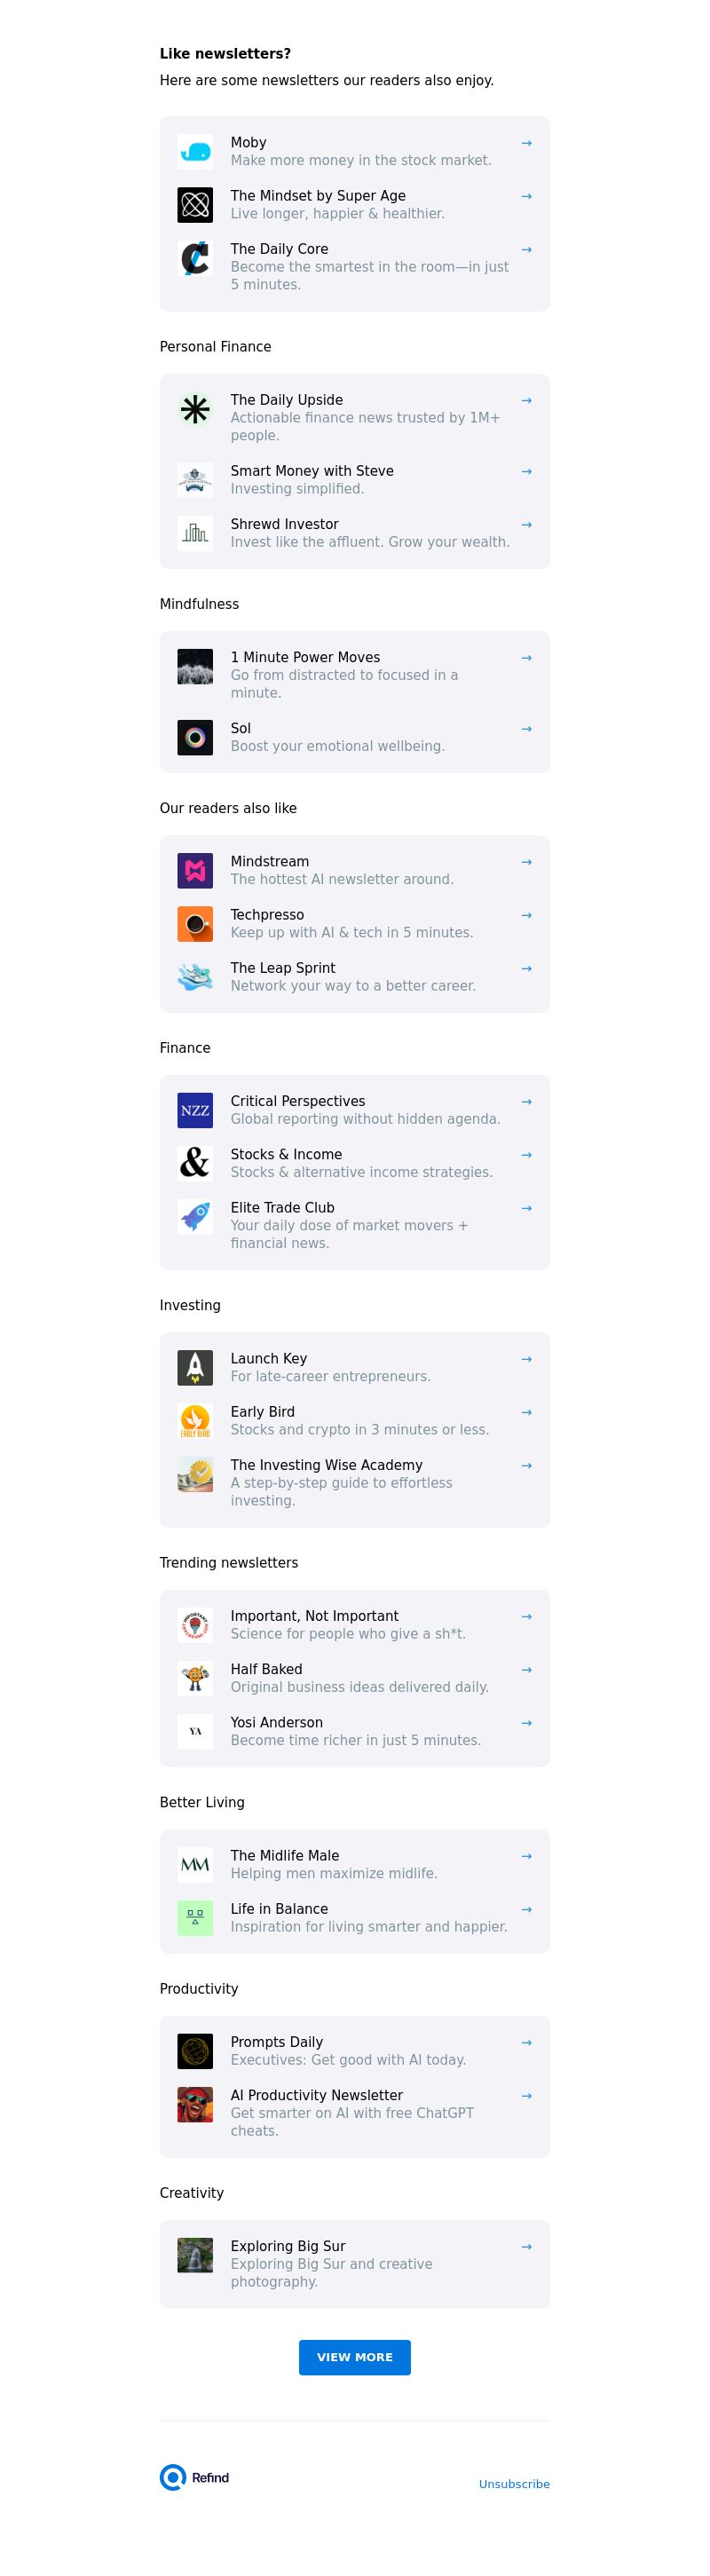The image size is (710, 2576).
Task: Click arrow next to The Daily Core
Action: (x=526, y=249)
